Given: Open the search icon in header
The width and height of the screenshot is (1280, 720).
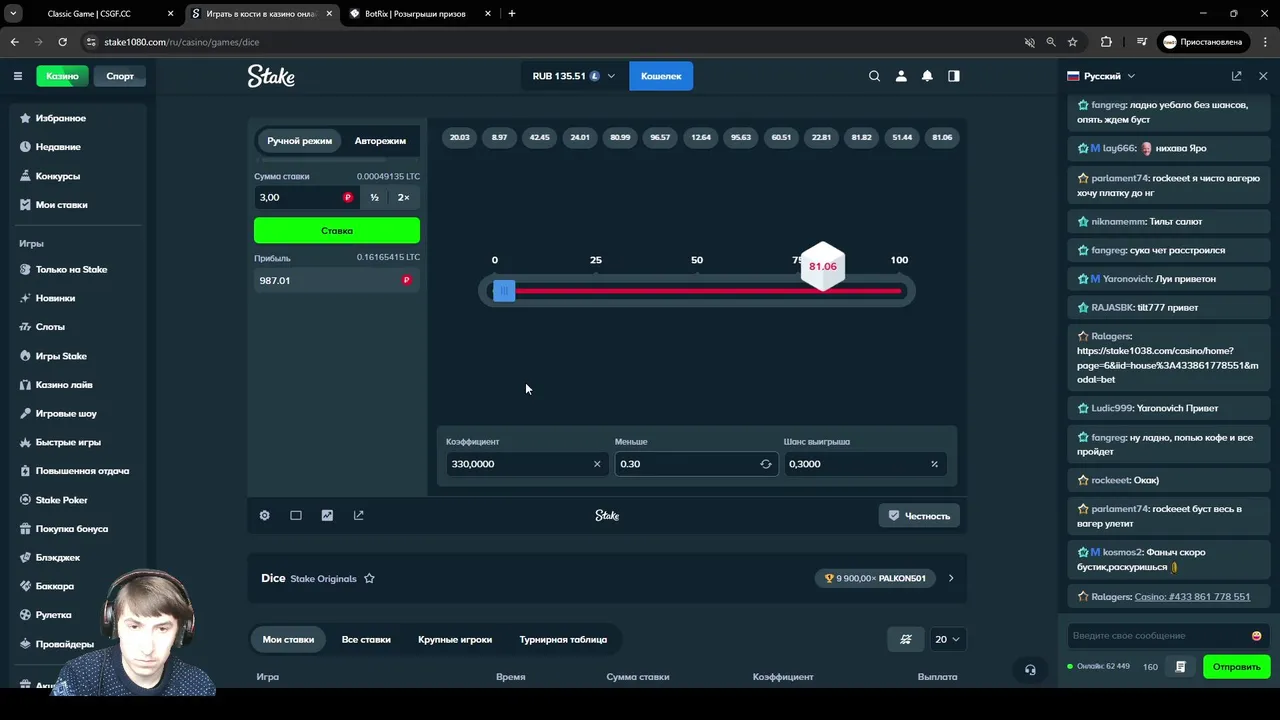Looking at the screenshot, I should click(875, 76).
